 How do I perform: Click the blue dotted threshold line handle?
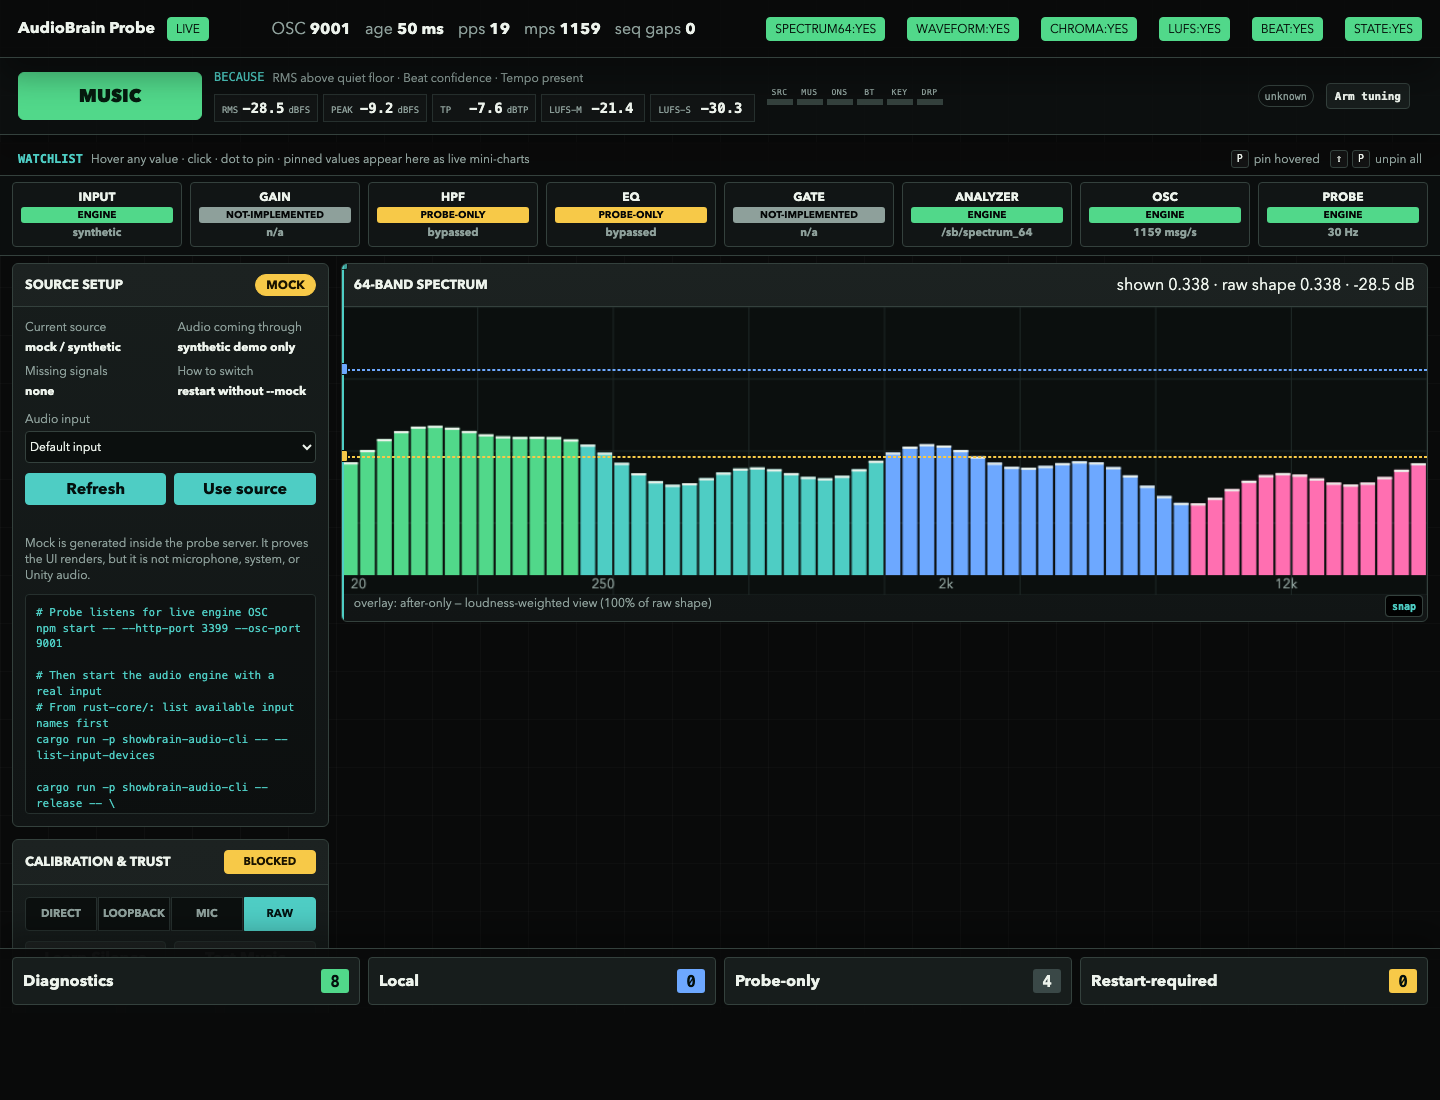coord(345,370)
